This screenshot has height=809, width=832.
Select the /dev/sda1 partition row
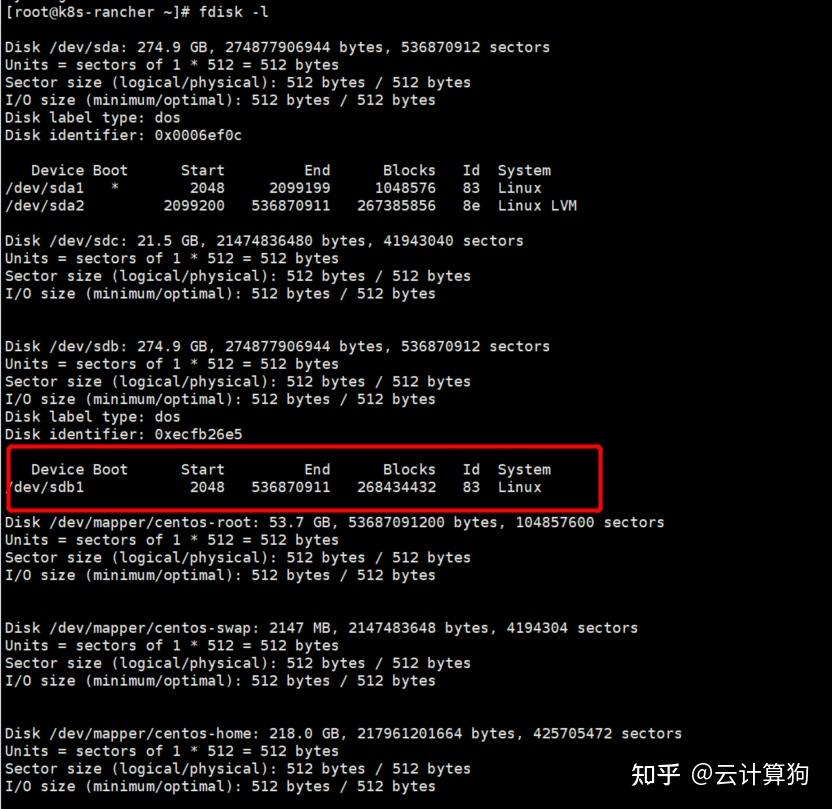(x=273, y=188)
